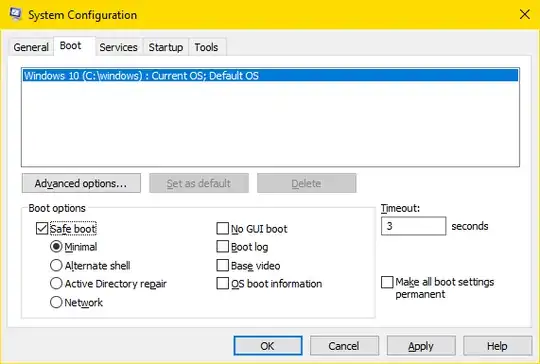Close the System Configuration window
This screenshot has width=540, height=364.
(x=525, y=14)
